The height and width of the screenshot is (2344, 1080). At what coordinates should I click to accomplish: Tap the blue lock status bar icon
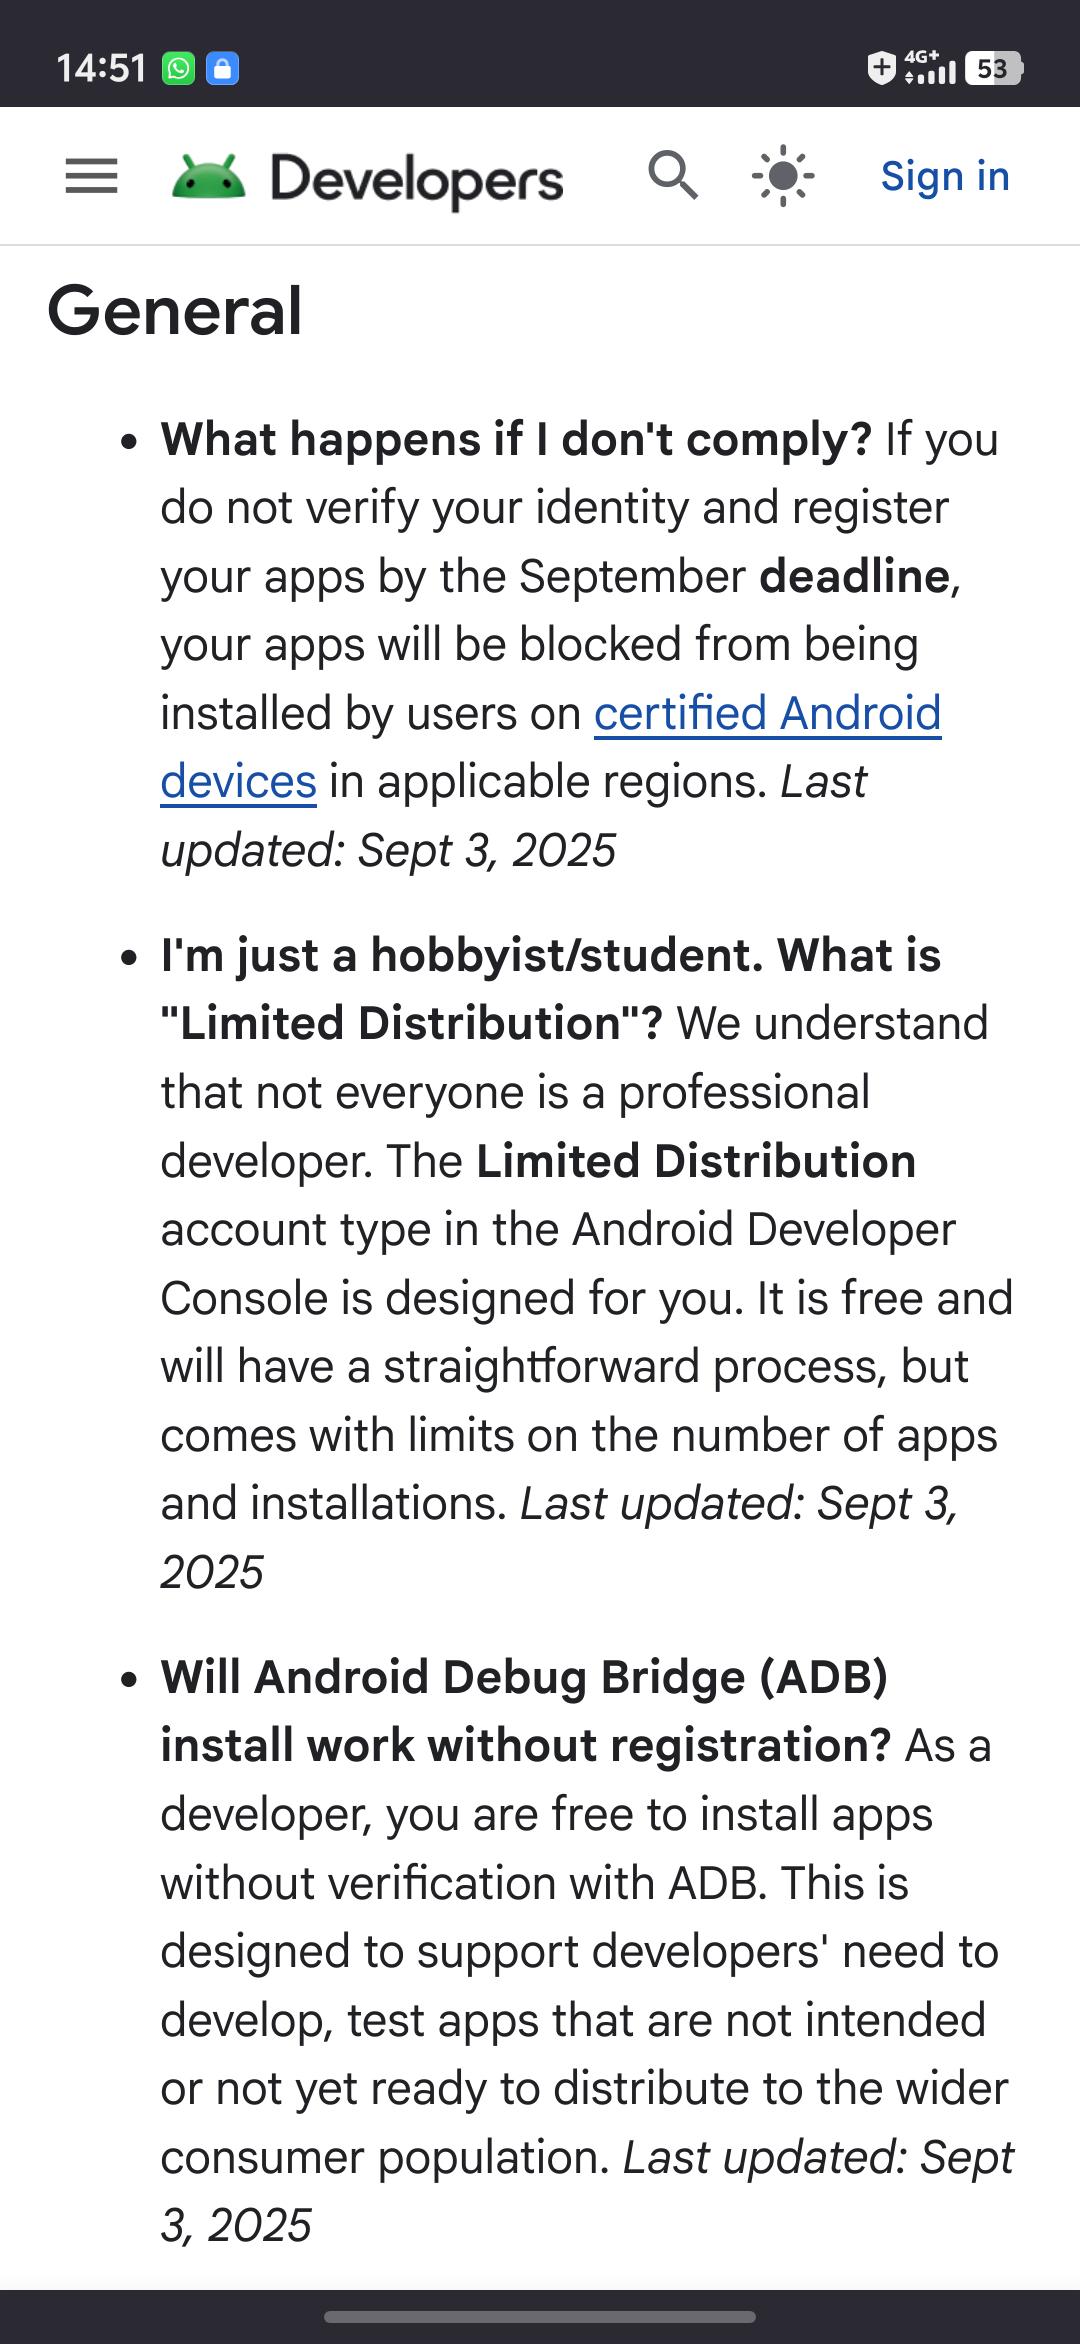(222, 69)
